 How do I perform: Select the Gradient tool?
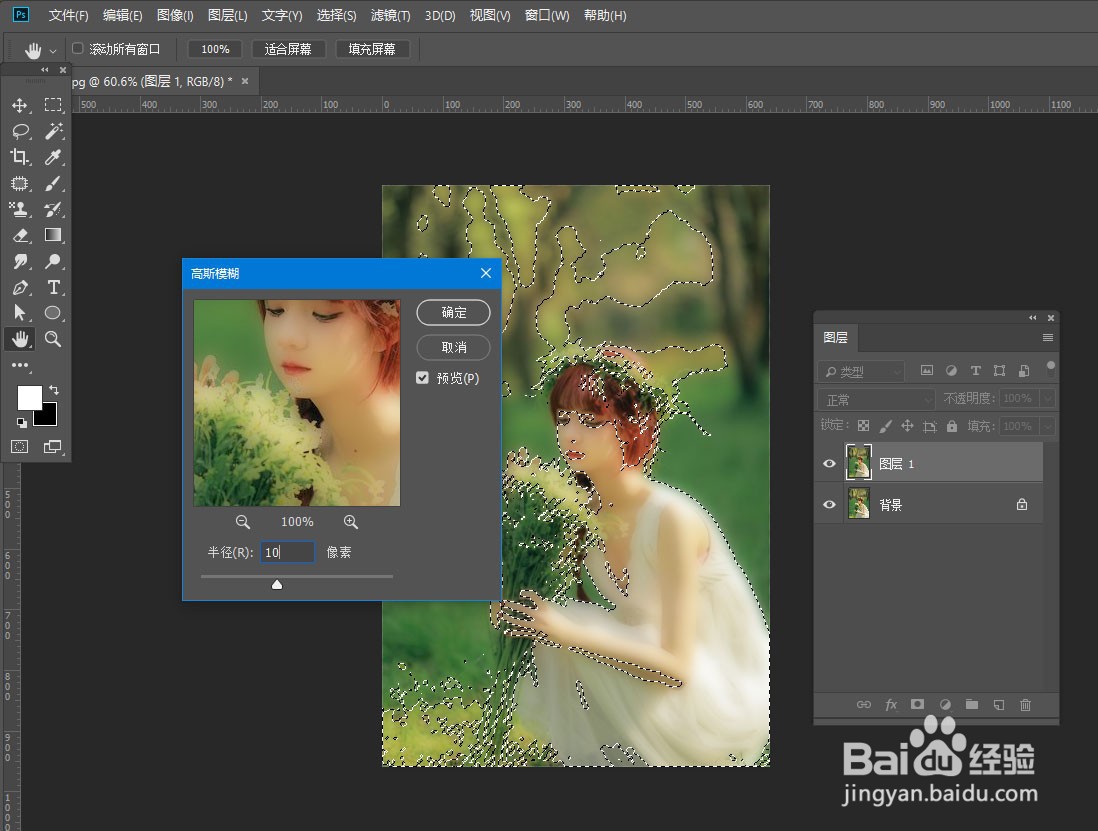coord(53,235)
